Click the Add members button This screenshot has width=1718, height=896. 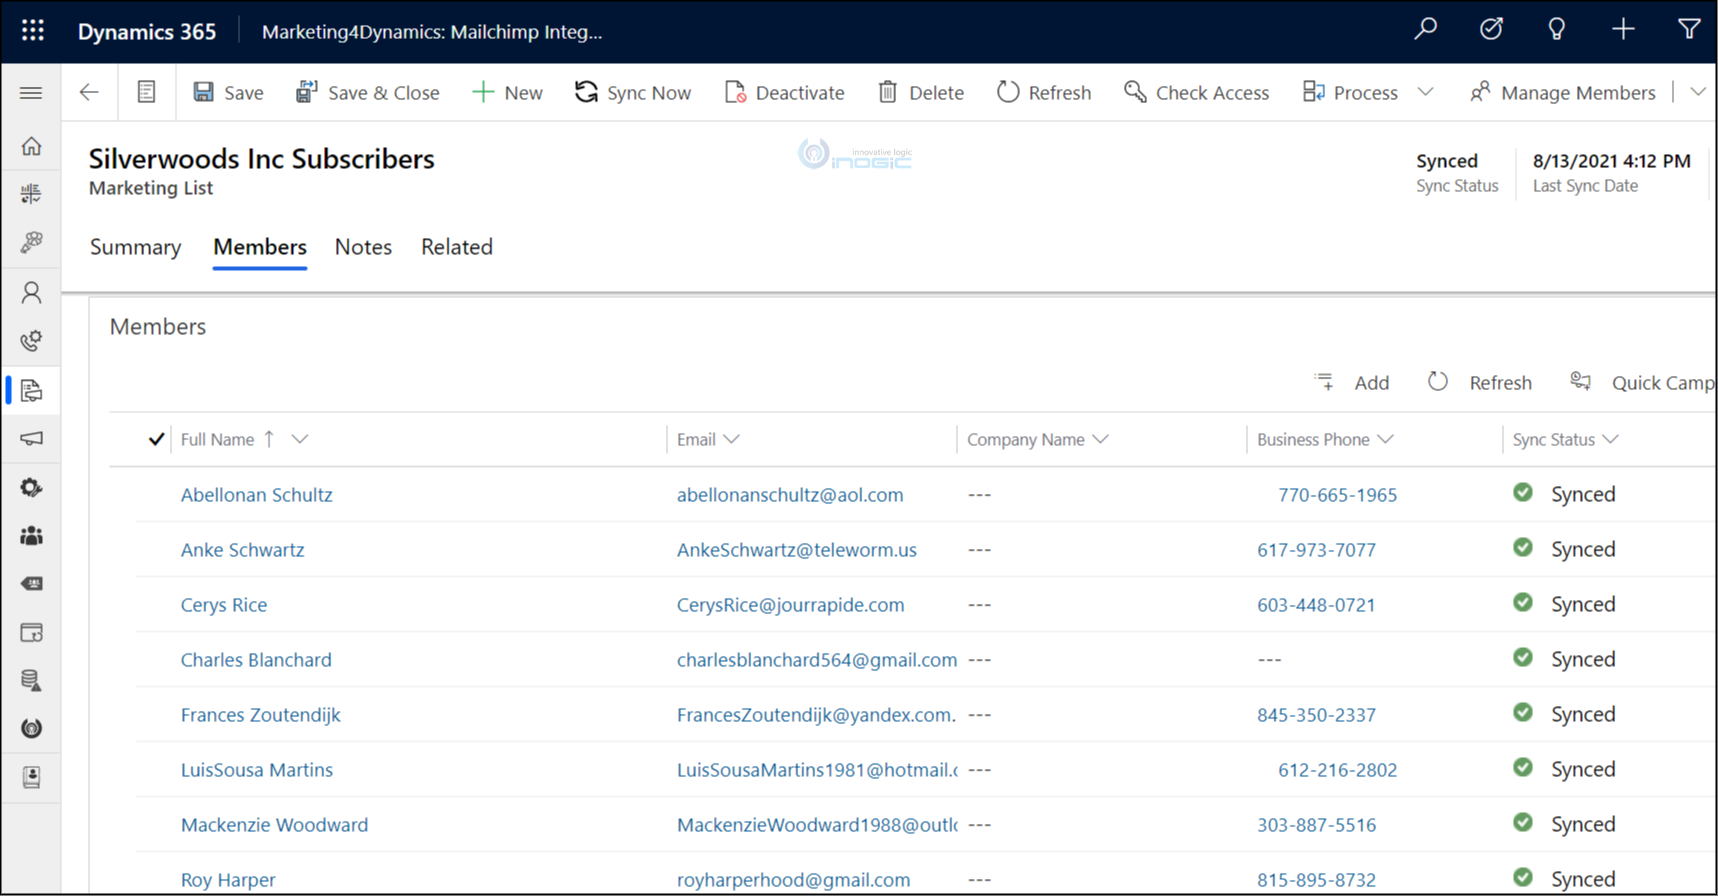click(1352, 383)
